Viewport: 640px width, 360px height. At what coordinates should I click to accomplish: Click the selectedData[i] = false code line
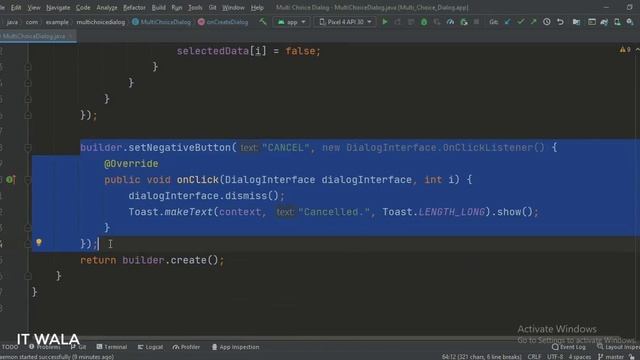click(249, 51)
